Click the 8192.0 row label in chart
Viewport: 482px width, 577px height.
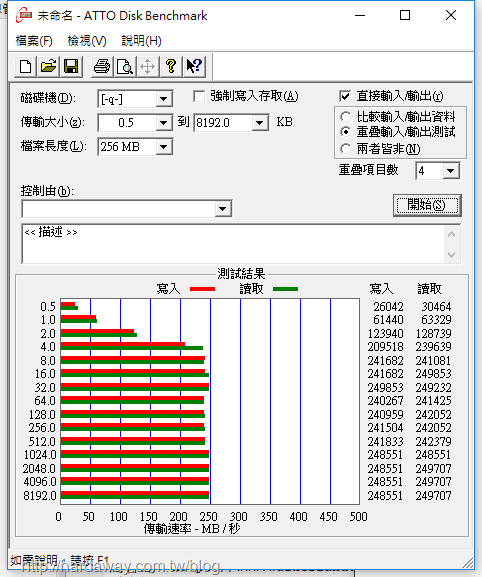coord(40,496)
